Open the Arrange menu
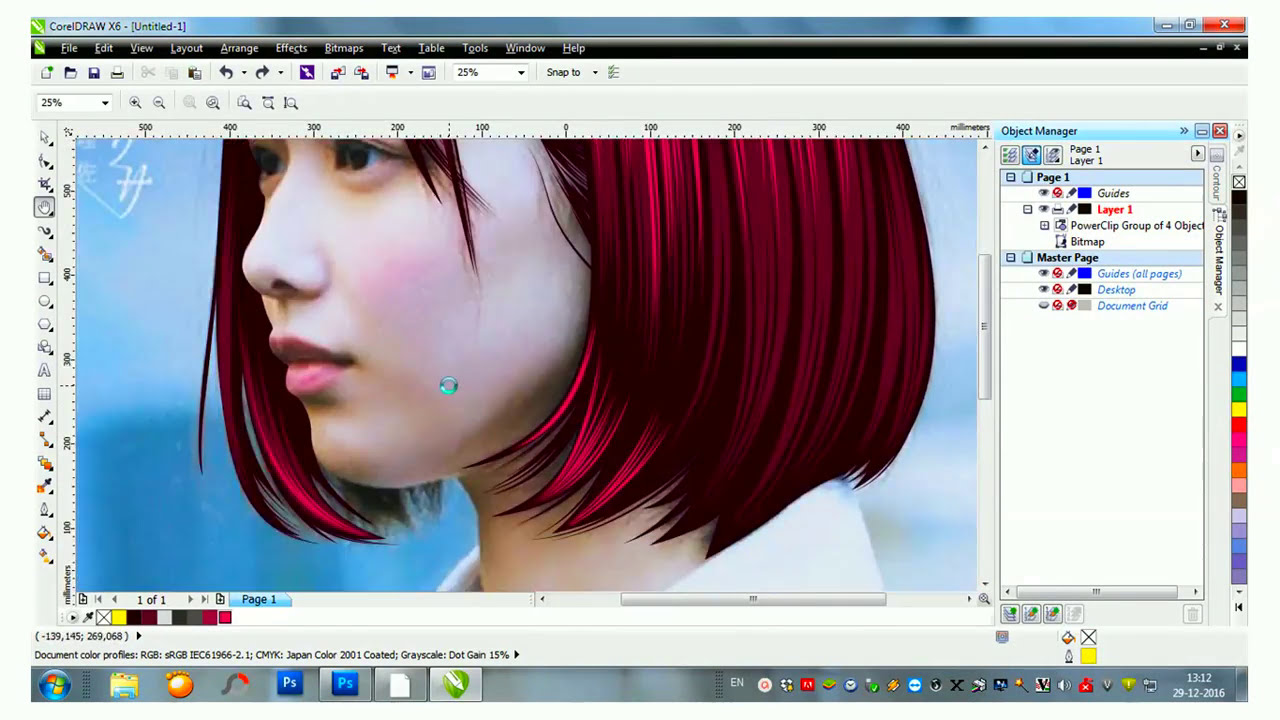This screenshot has width=1280, height=720. (239, 48)
